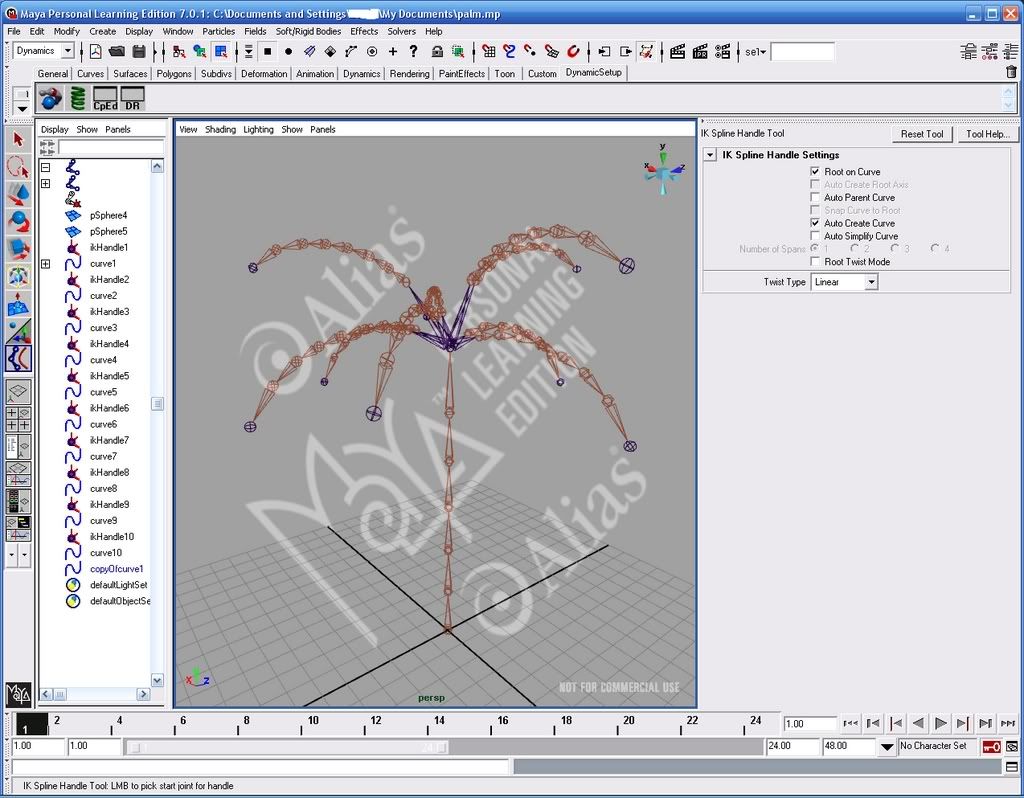Screen dimensions: 1024x798
Task: Collapse the IK Spline Handle Settings section
Action: click(711, 155)
